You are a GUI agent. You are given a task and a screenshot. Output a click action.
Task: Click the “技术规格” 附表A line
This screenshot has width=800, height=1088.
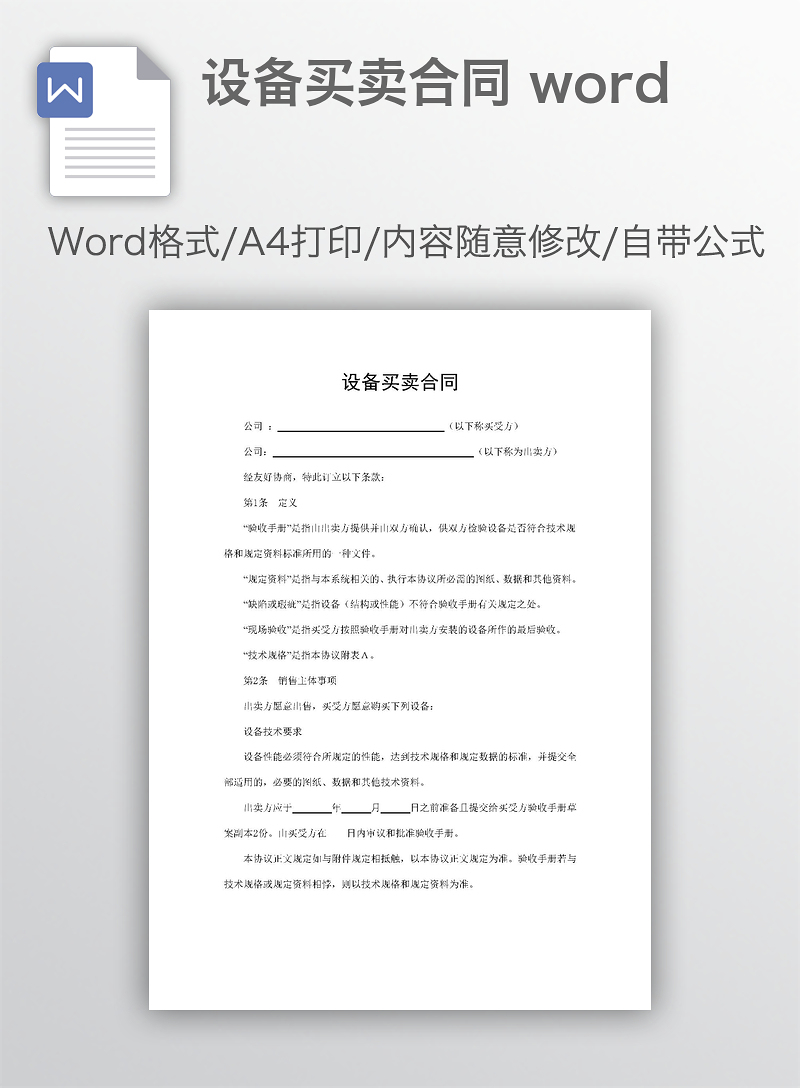point(310,655)
